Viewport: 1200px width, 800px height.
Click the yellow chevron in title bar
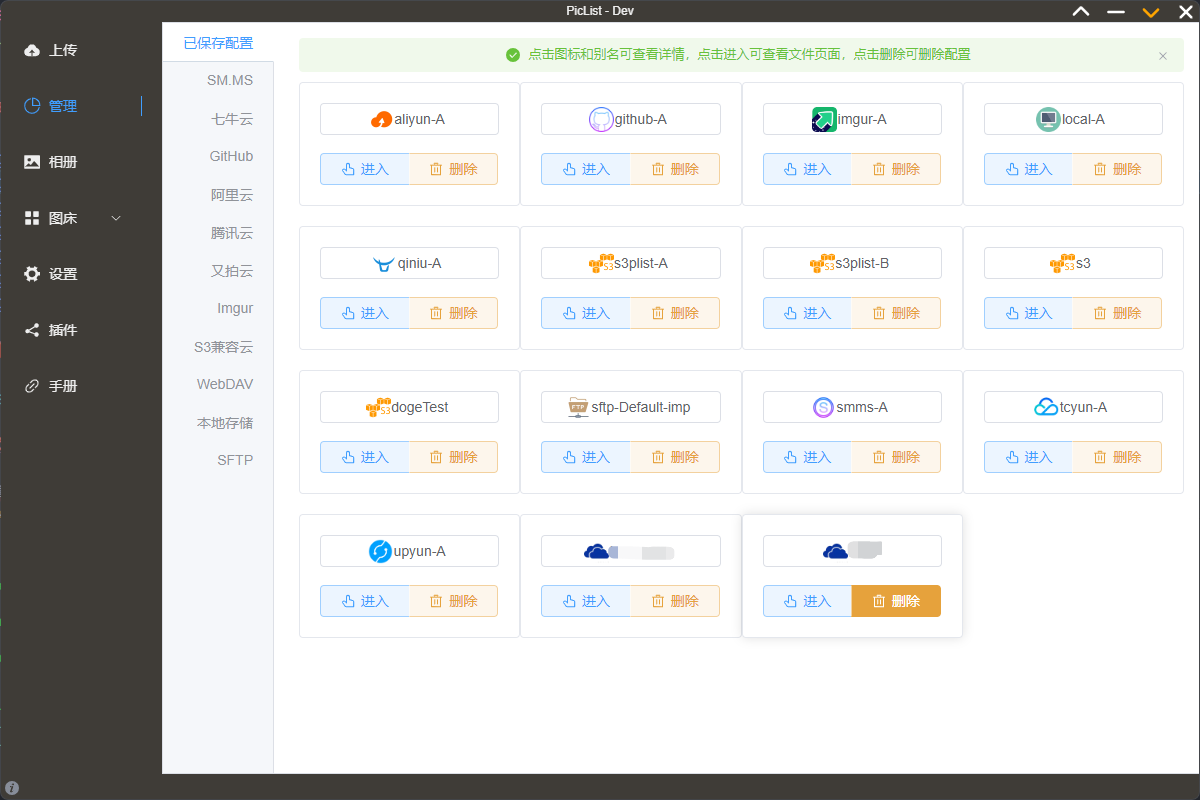1149,11
